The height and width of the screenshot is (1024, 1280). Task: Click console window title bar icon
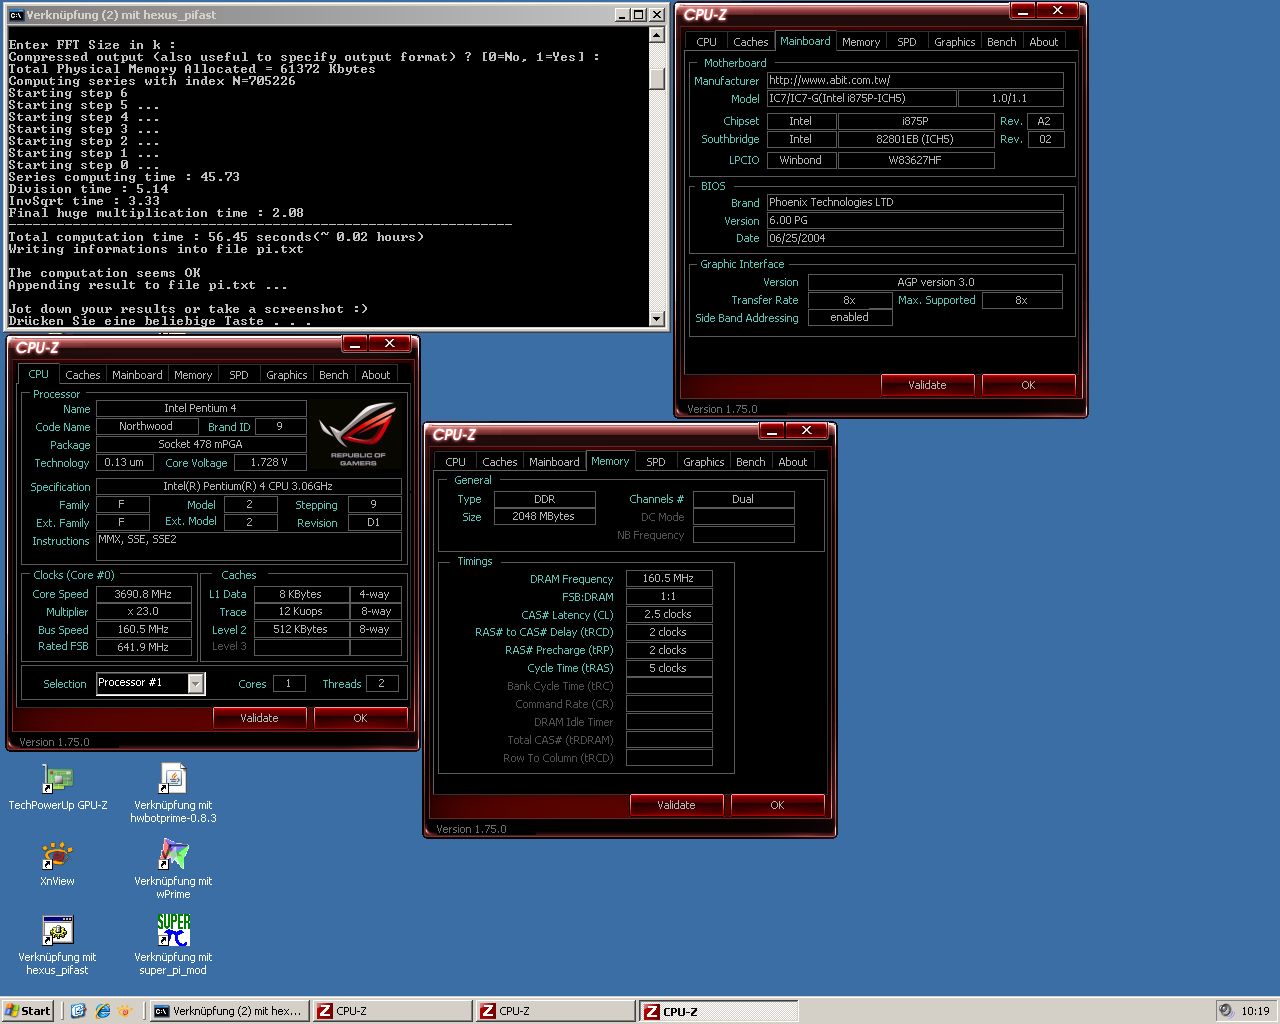click(16, 15)
